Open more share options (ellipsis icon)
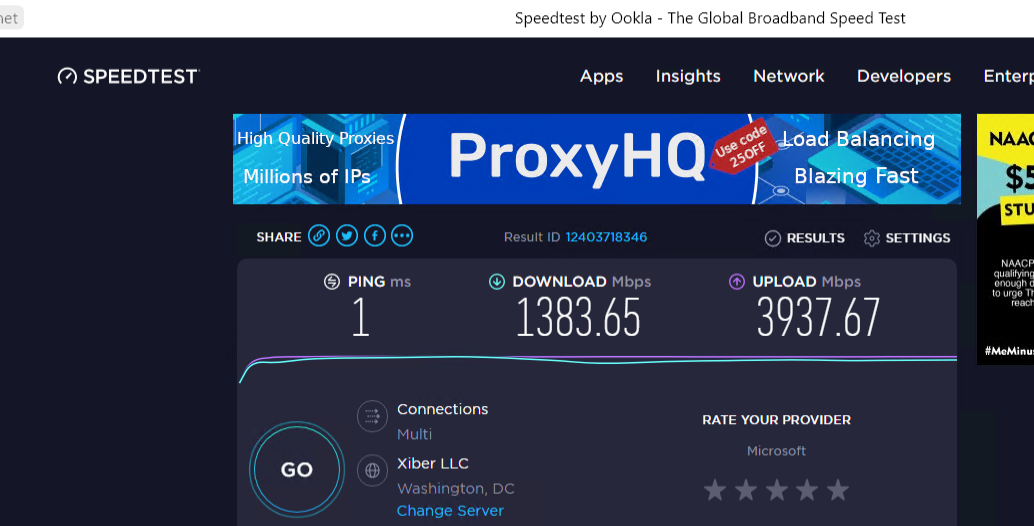Screen dimensions: 1034x526 click(402, 236)
